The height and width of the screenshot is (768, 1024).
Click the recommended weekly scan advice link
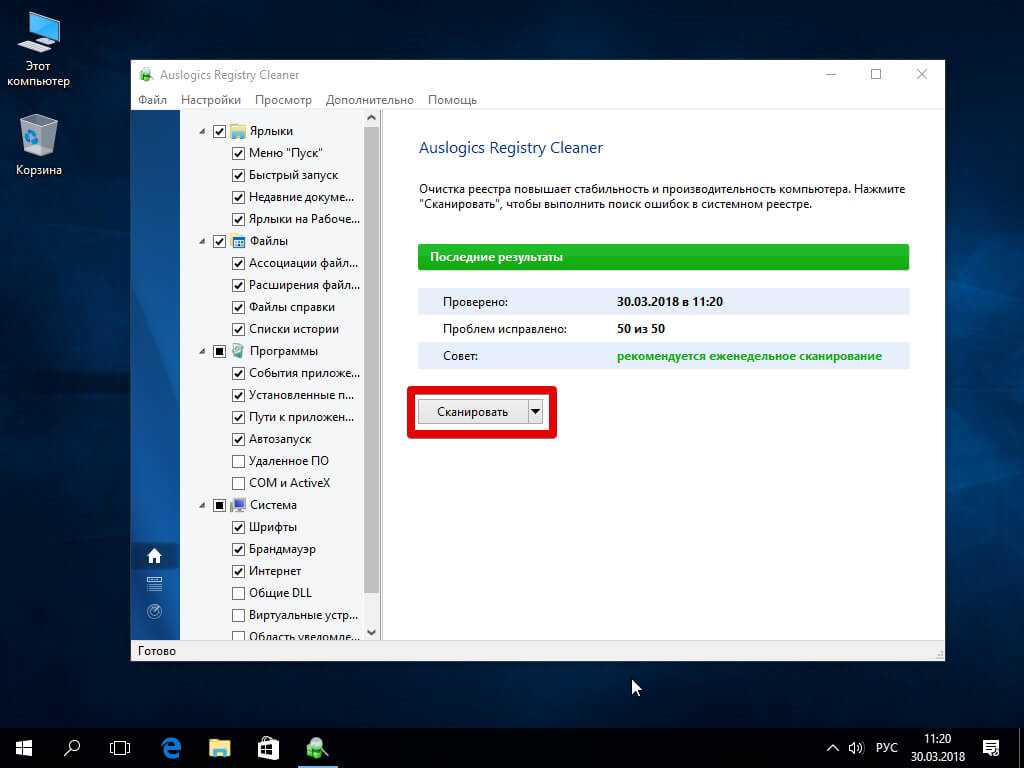coord(749,356)
